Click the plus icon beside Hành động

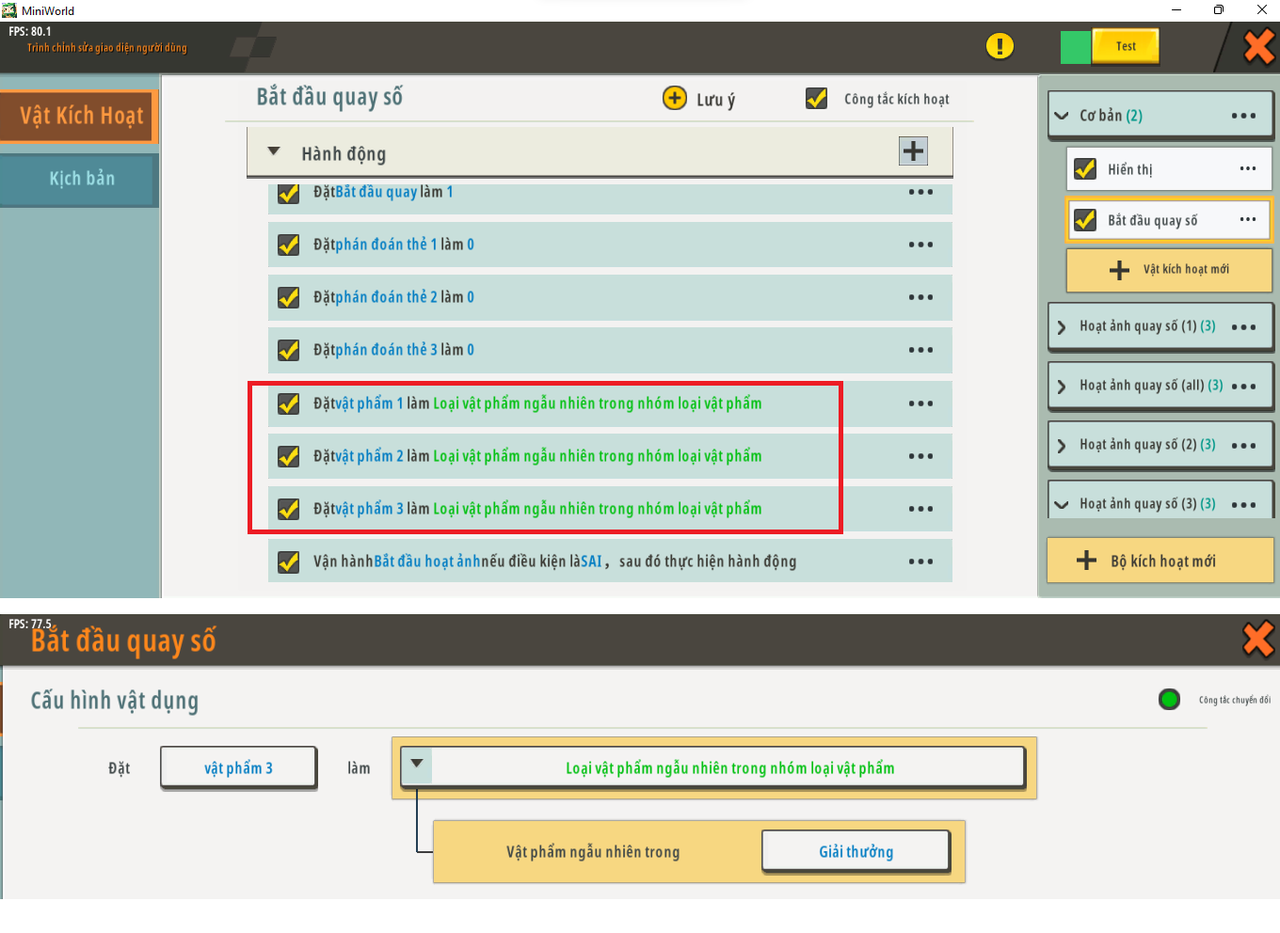[x=913, y=151]
